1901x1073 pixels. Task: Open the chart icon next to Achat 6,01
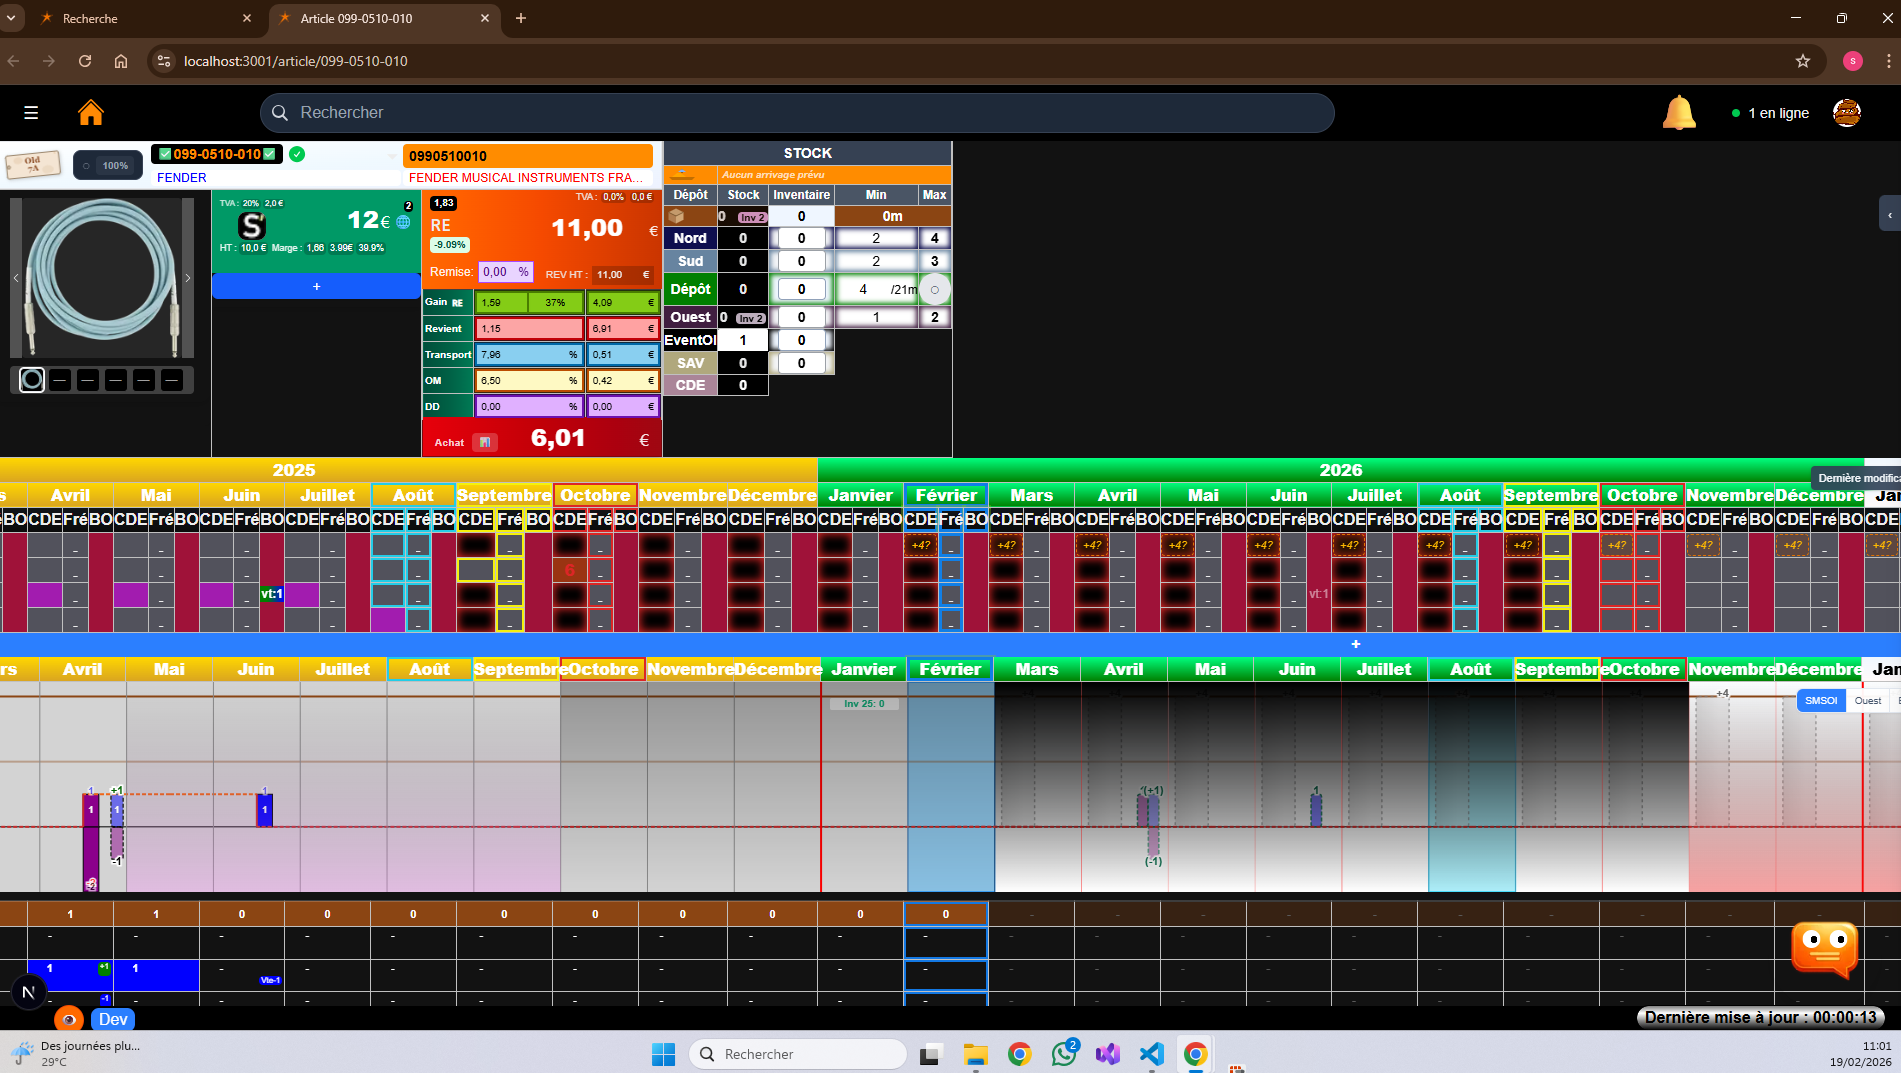484,441
